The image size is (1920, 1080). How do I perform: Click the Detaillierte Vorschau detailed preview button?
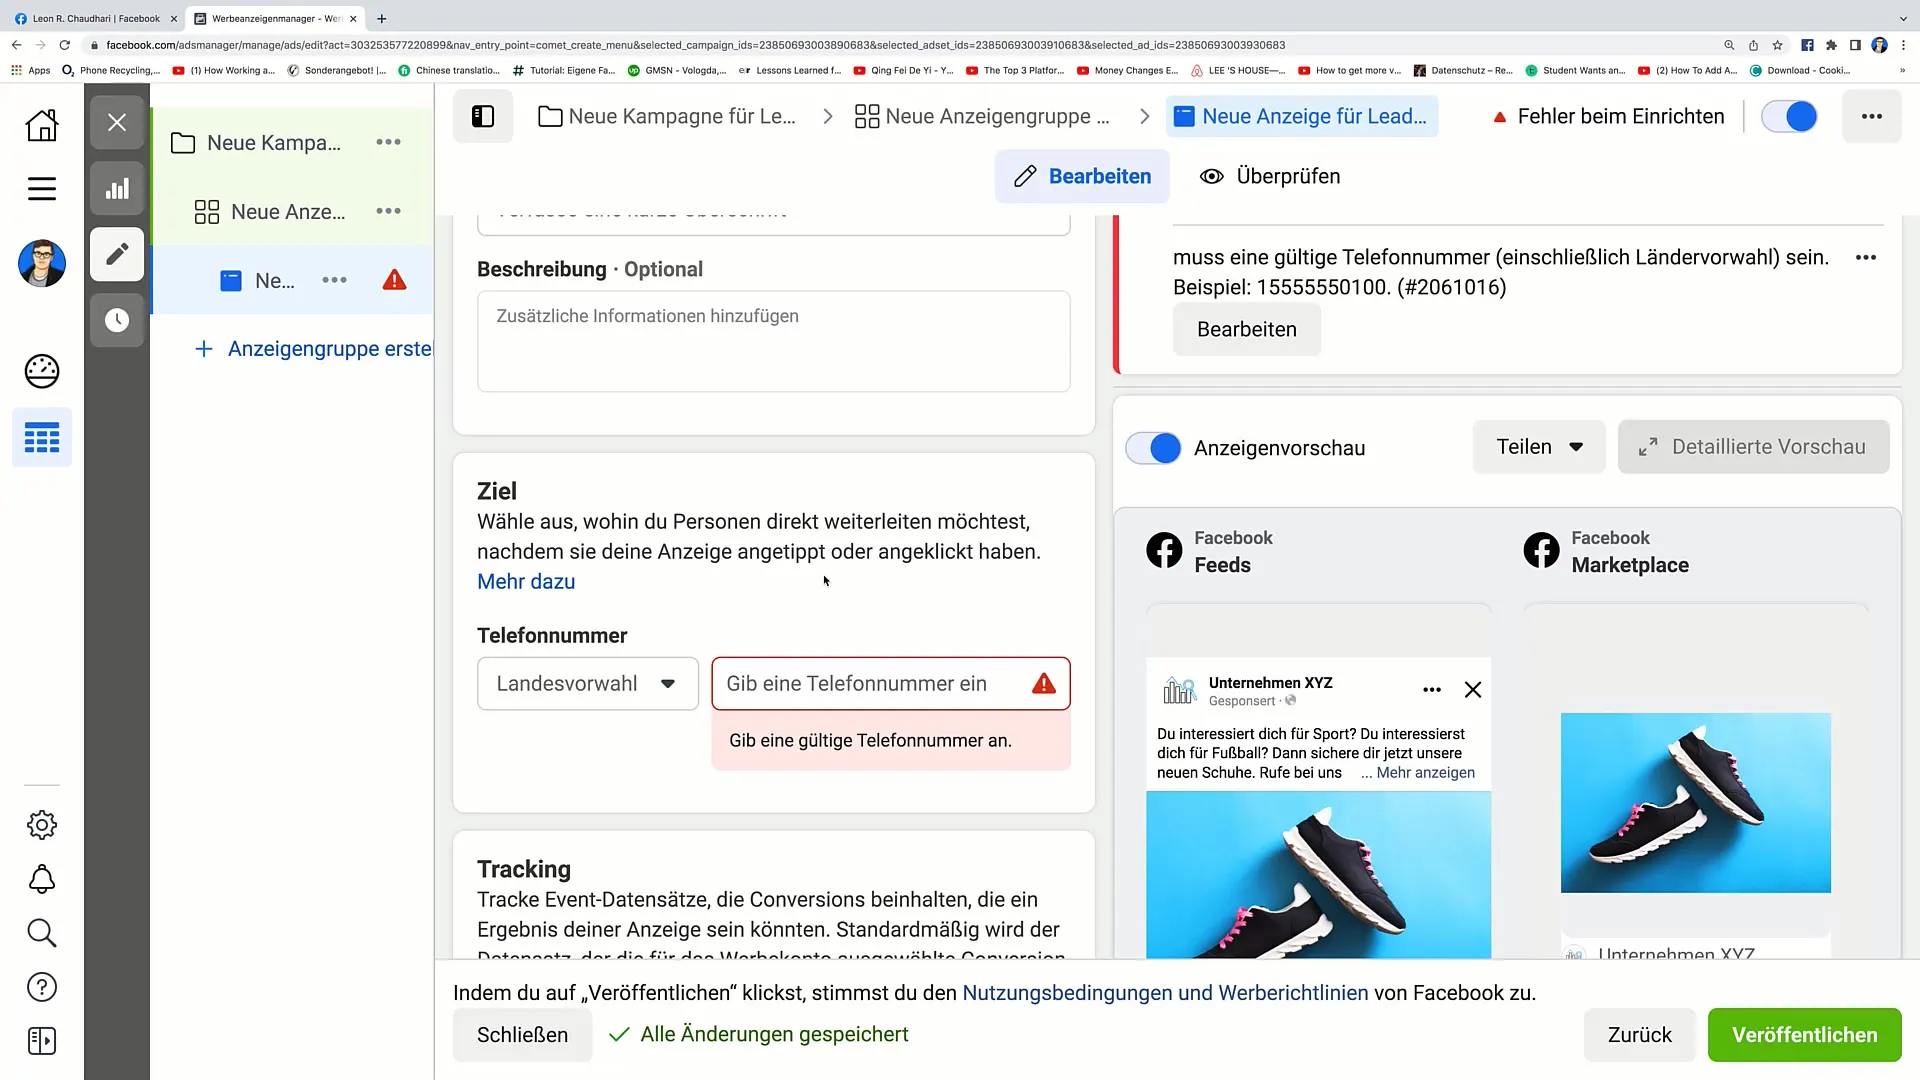pyautogui.click(x=1760, y=447)
